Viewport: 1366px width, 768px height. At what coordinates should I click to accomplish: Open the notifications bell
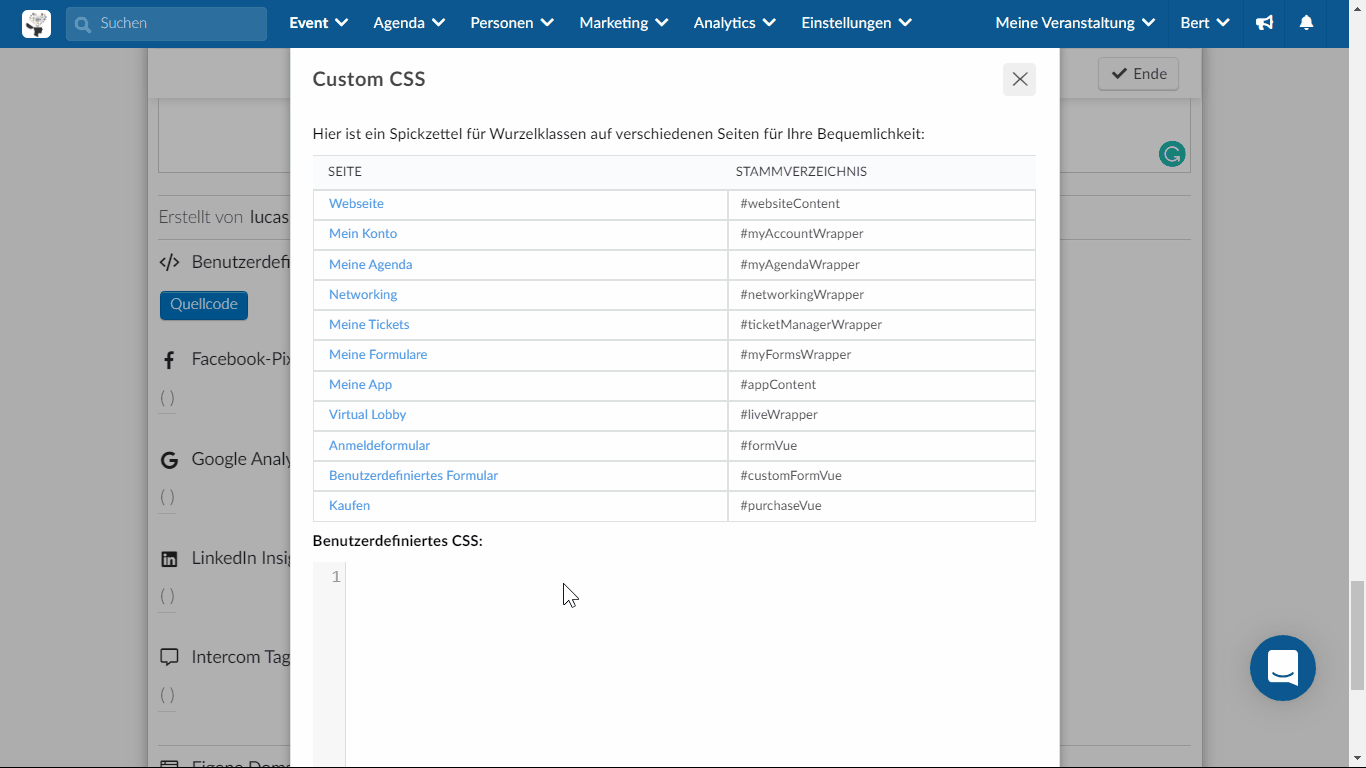click(x=1306, y=23)
